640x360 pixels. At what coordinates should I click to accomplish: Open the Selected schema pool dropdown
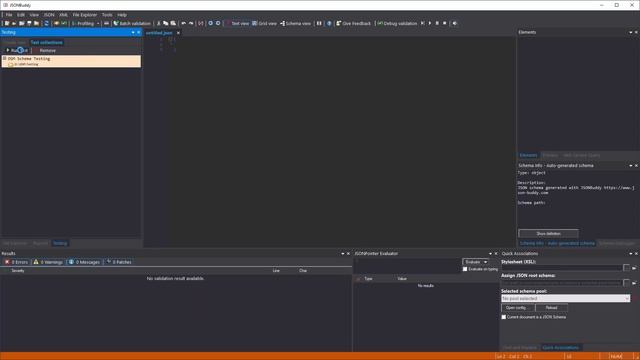point(565,298)
